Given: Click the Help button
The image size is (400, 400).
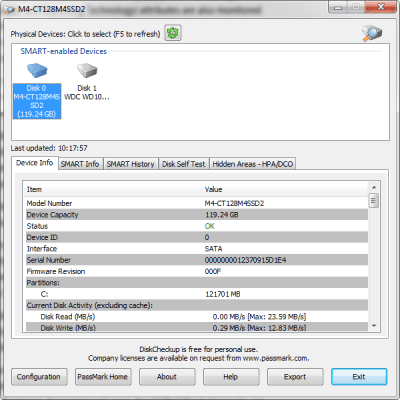Looking at the screenshot, I should pyautogui.click(x=231, y=377).
